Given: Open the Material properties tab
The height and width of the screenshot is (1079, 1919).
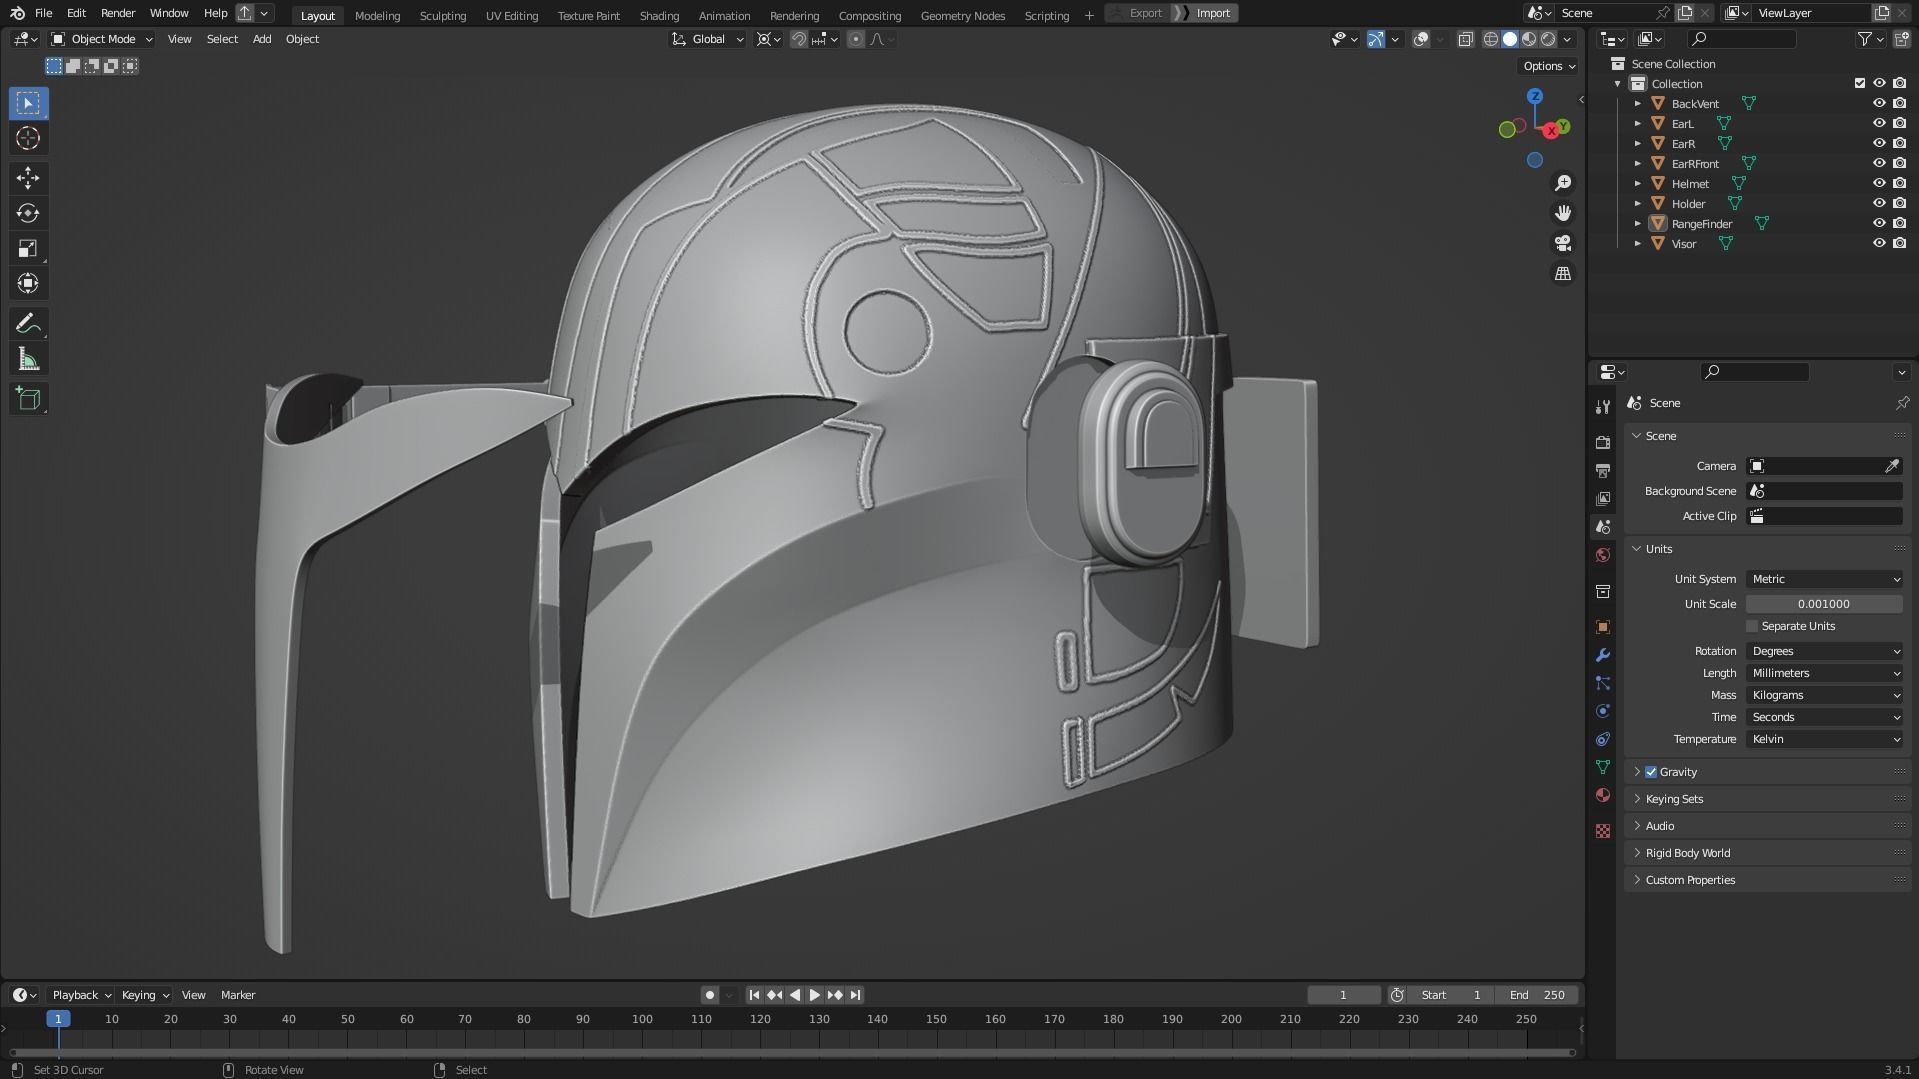Looking at the screenshot, I should (1603, 795).
